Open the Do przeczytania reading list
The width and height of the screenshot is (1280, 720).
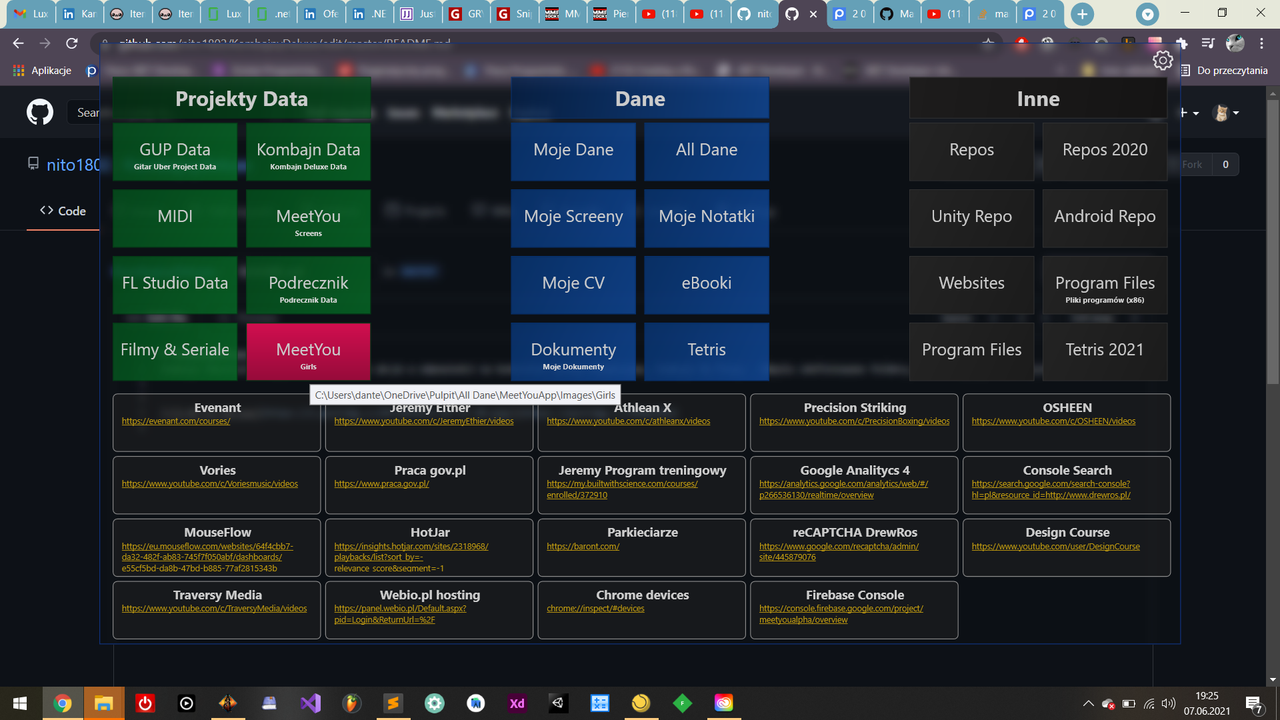(x=1223, y=71)
